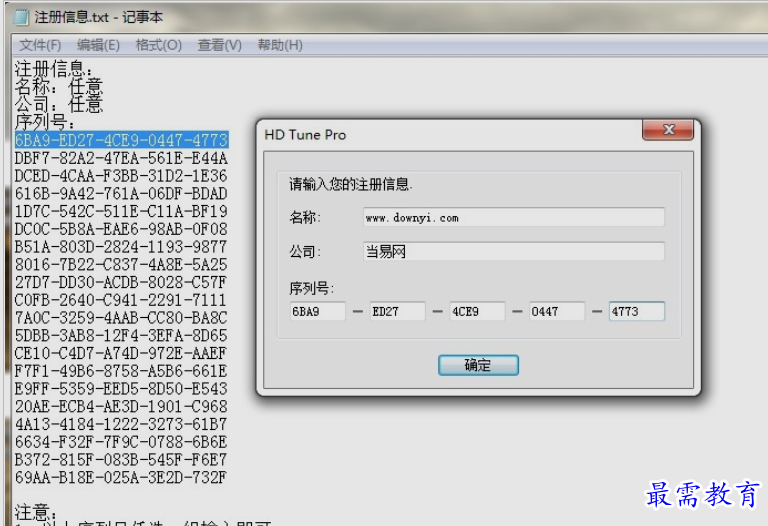768x526 pixels.
Task: Confirm registration with the 确定 button
Action: click(478, 365)
